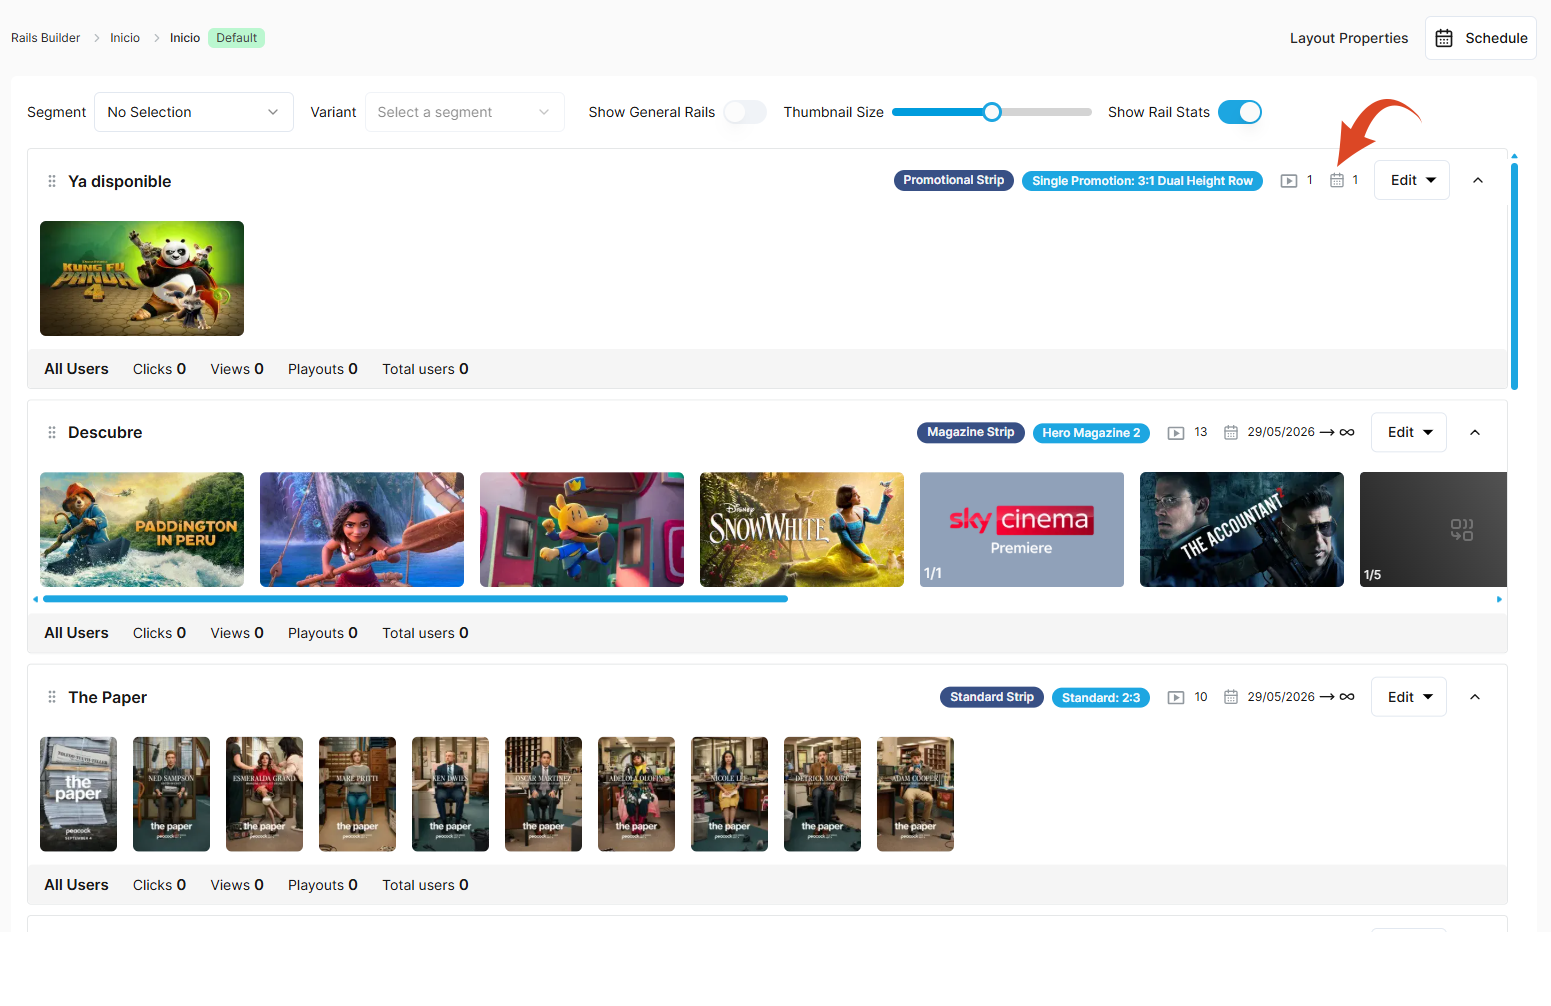Image resolution: width=1551 pixels, height=1006 pixels.
Task: Open the Schedule button
Action: (x=1481, y=38)
